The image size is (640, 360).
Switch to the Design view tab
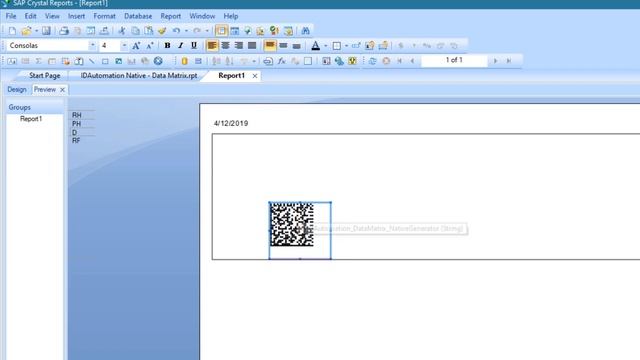[17, 89]
